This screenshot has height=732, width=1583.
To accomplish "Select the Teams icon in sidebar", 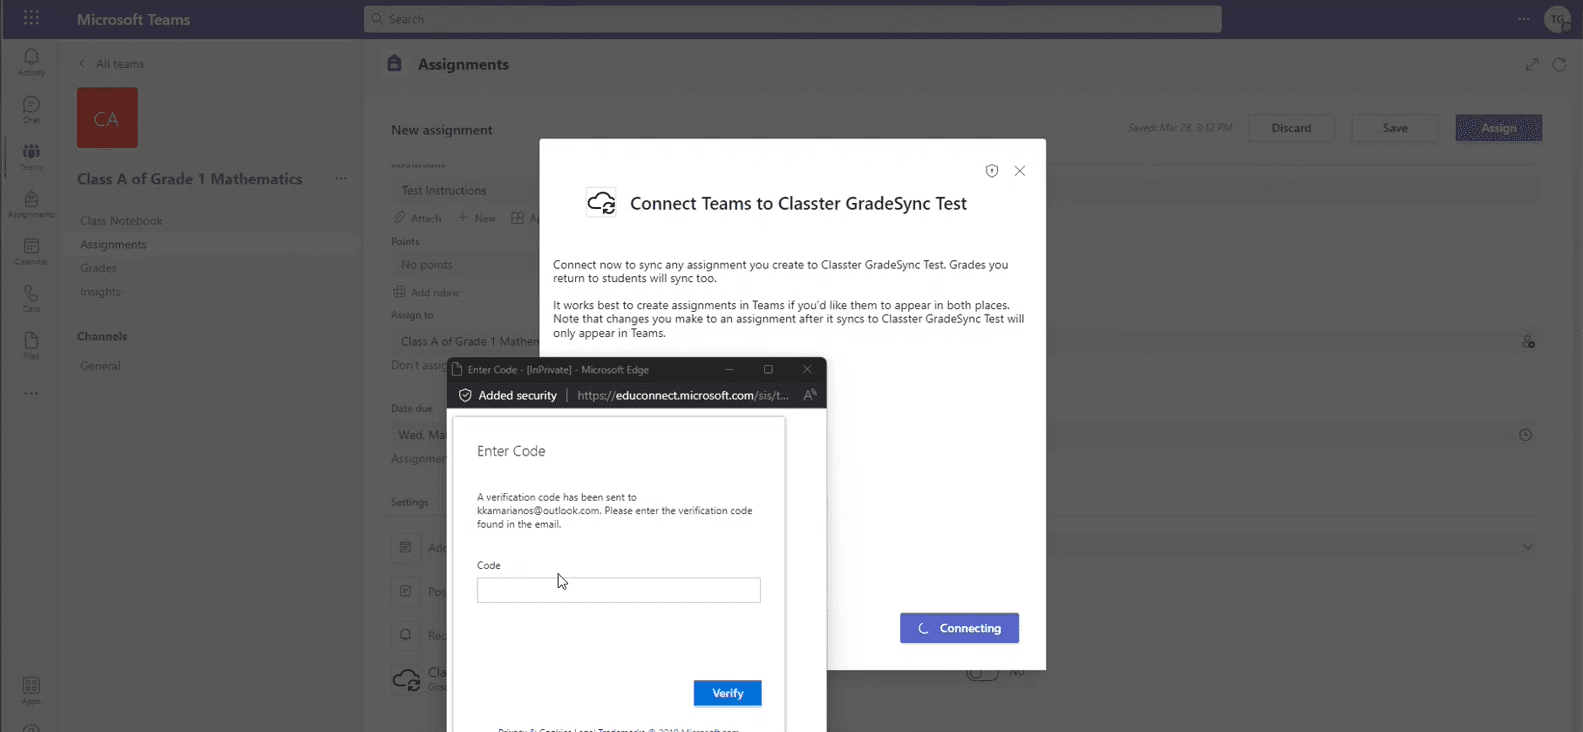I will [31, 156].
